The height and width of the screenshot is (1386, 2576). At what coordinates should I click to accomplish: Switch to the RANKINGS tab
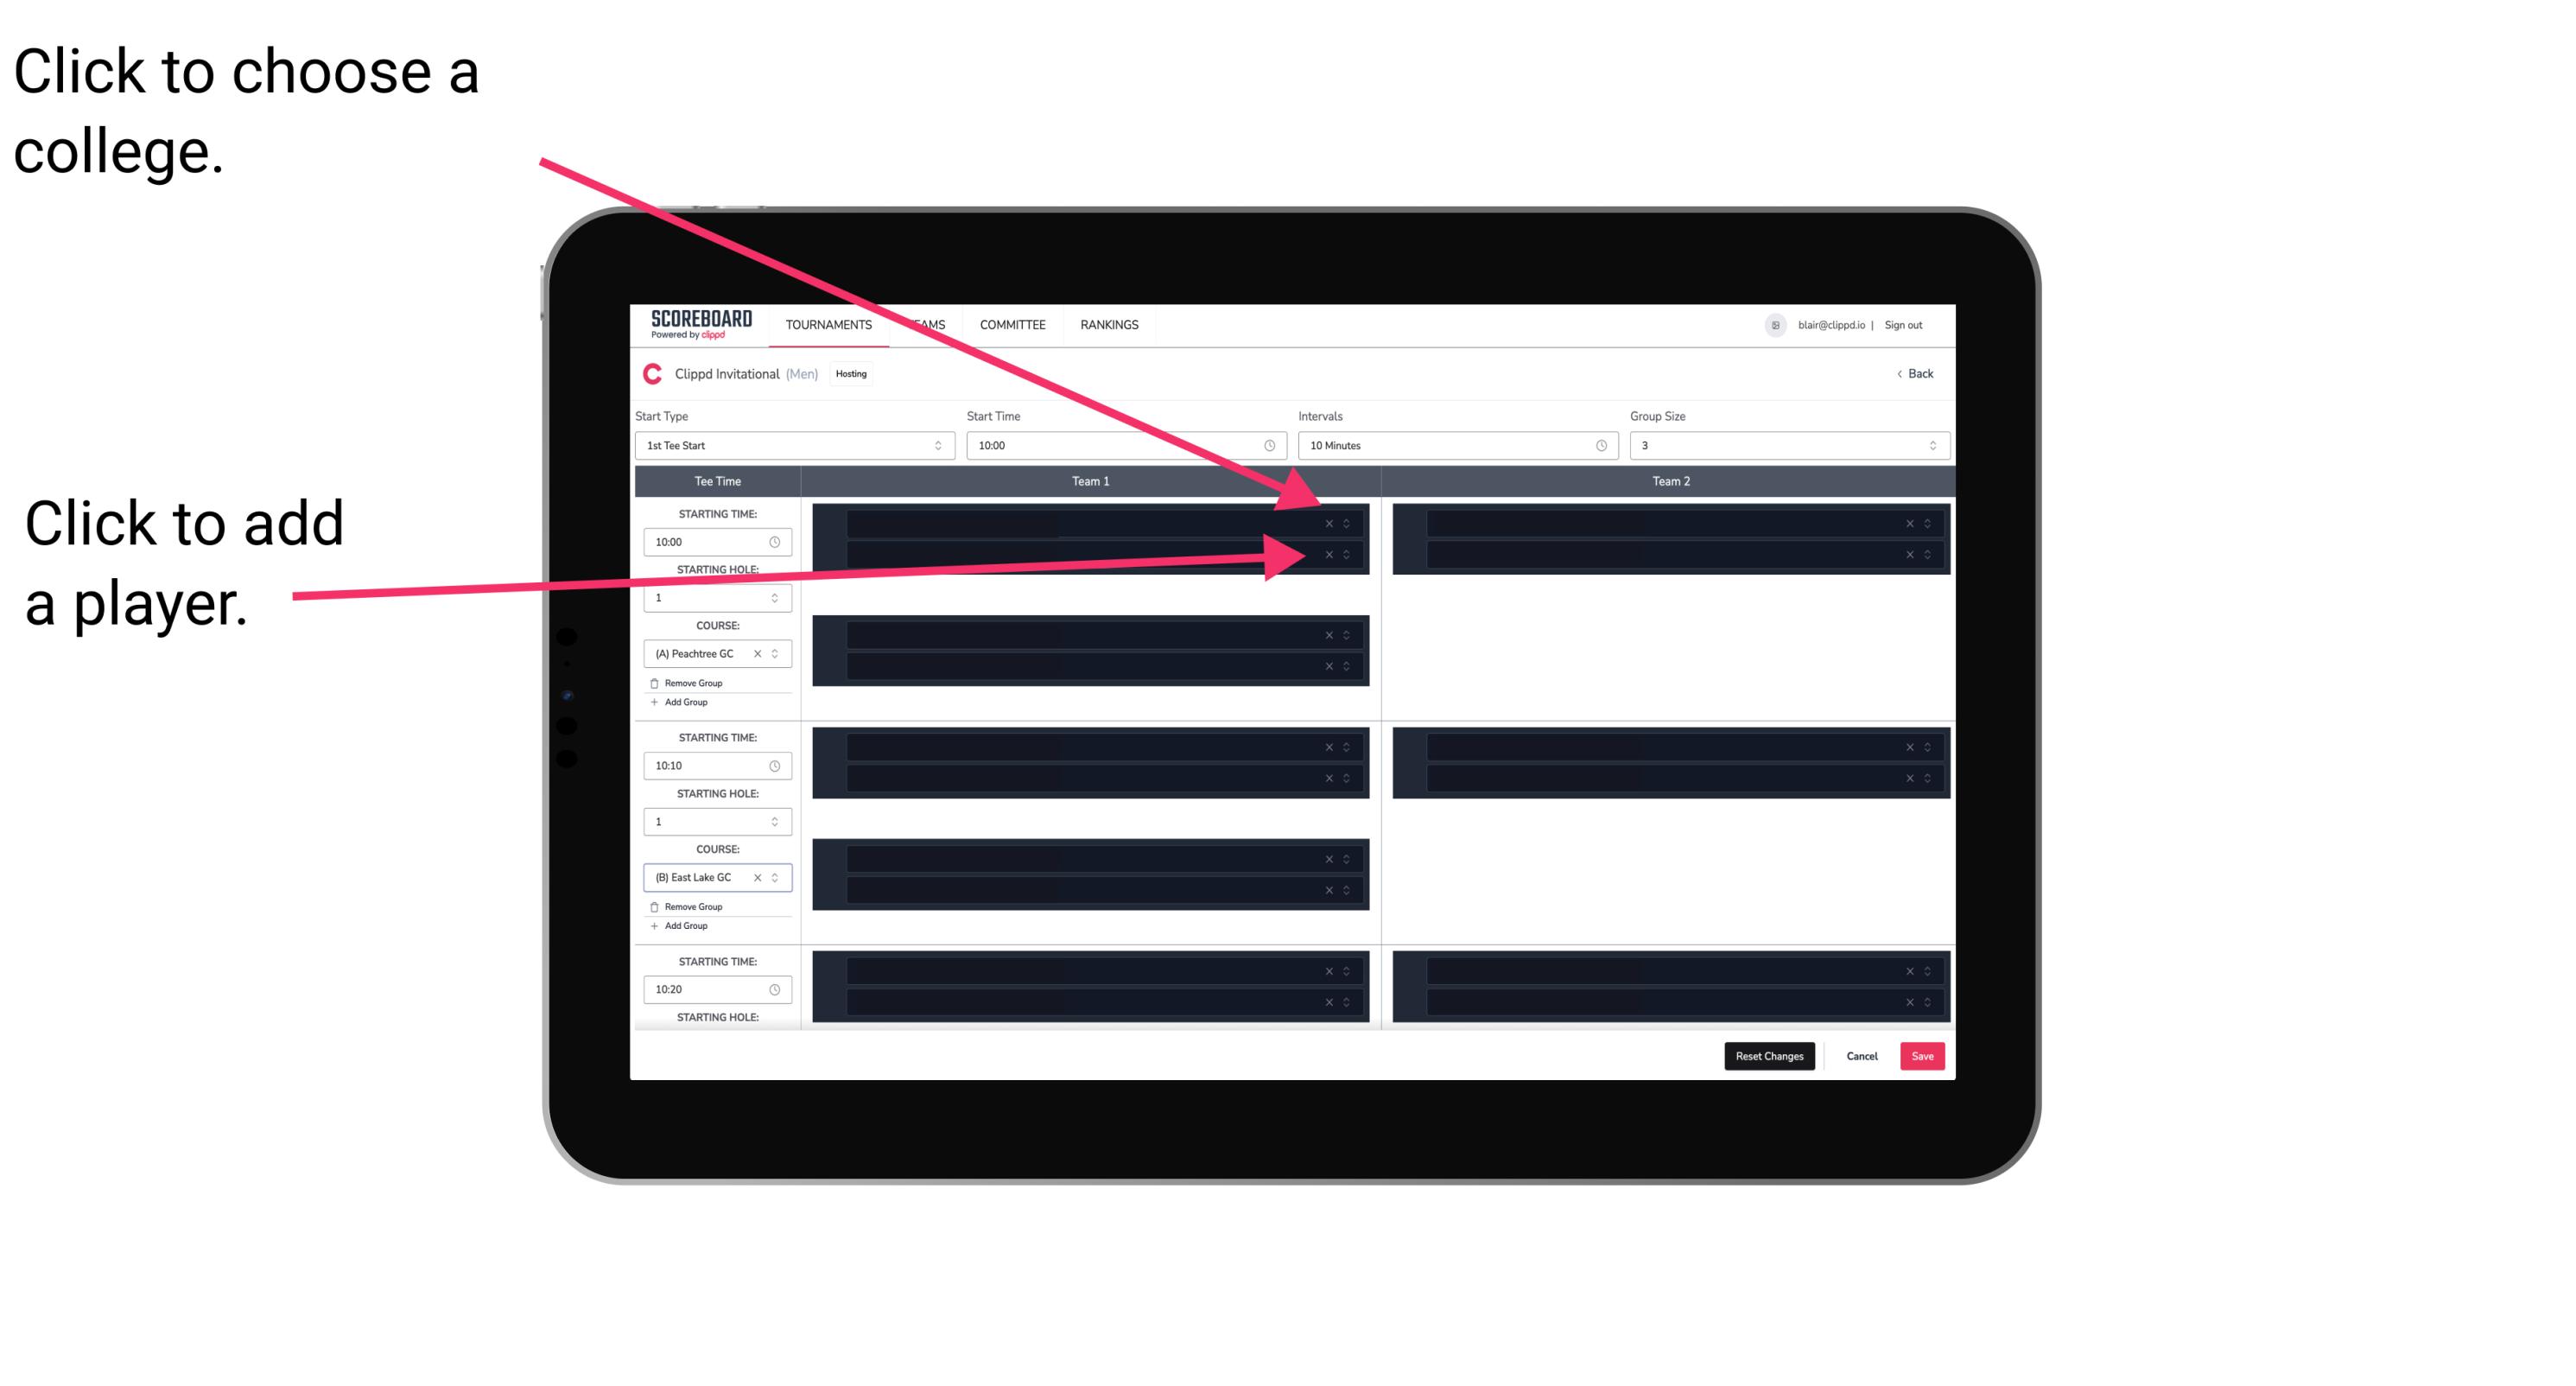pos(1111,324)
